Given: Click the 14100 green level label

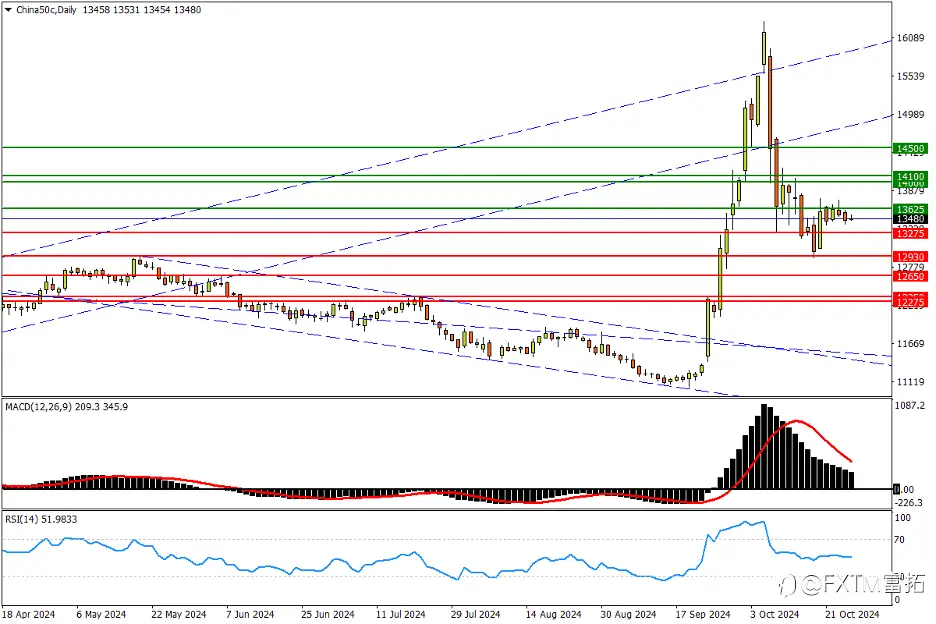Looking at the screenshot, I should pos(910,176).
